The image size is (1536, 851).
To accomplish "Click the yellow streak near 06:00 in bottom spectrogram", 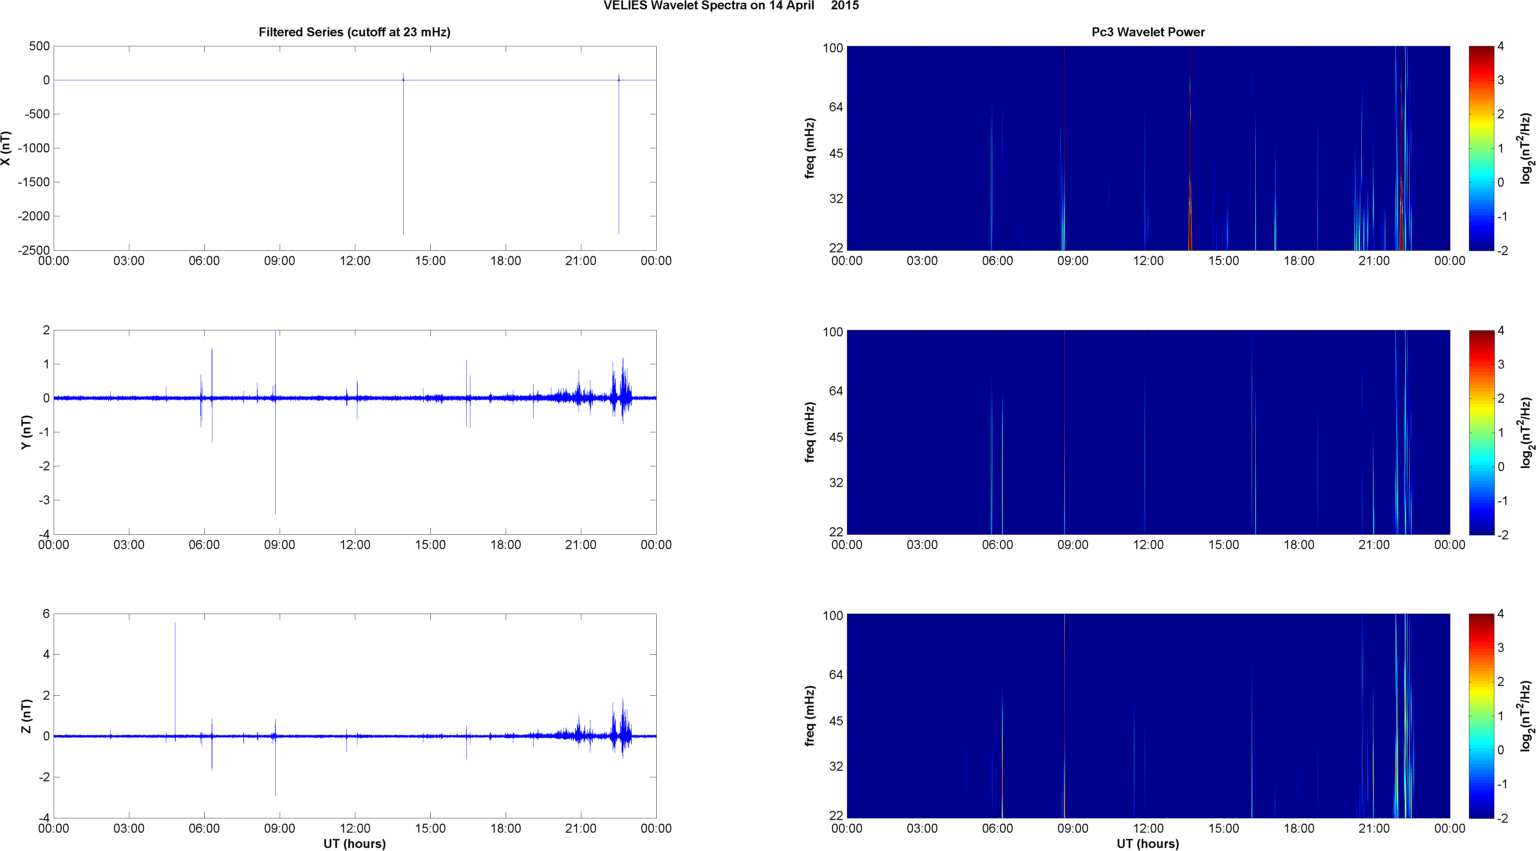I will tap(1002, 755).
